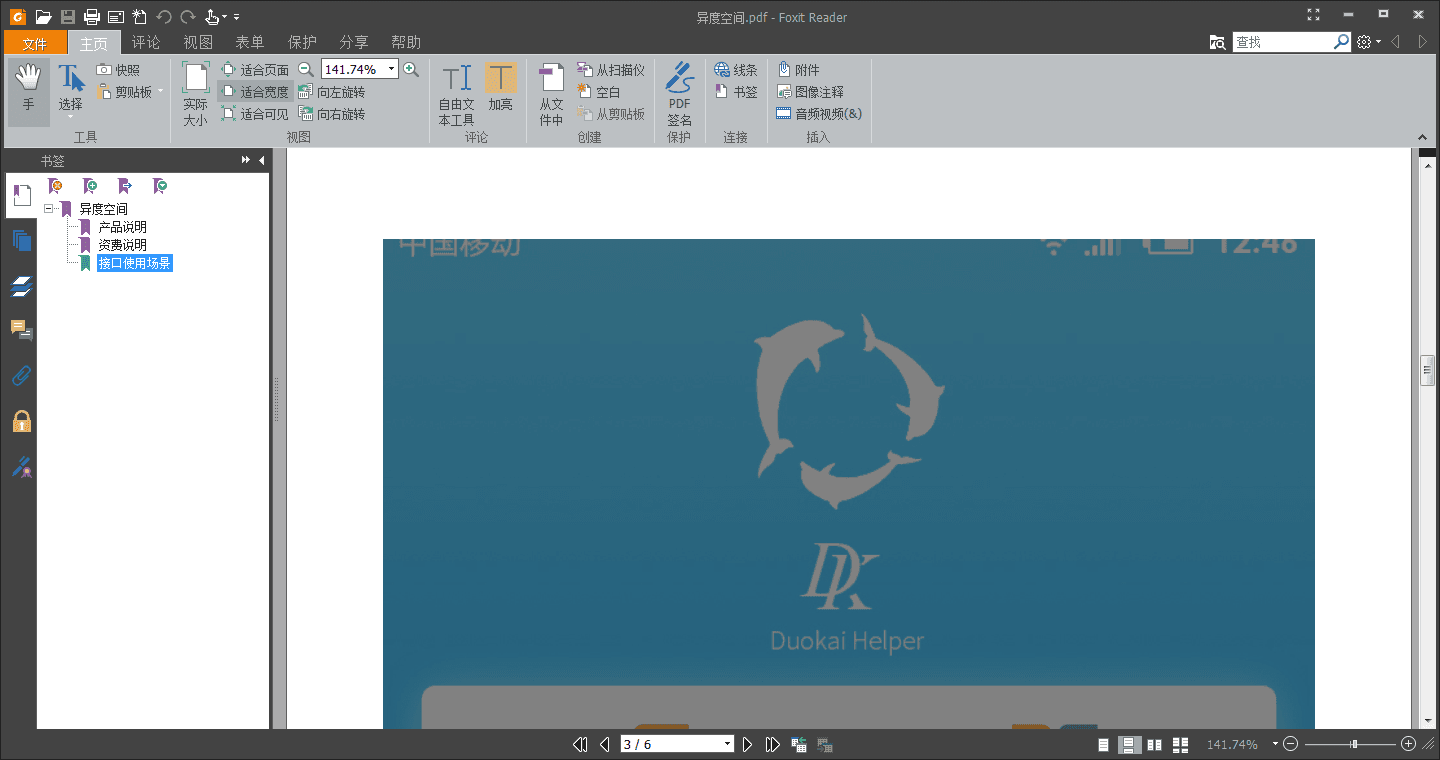Open the File (文件) menu
1440x760 pixels.
click(35, 42)
